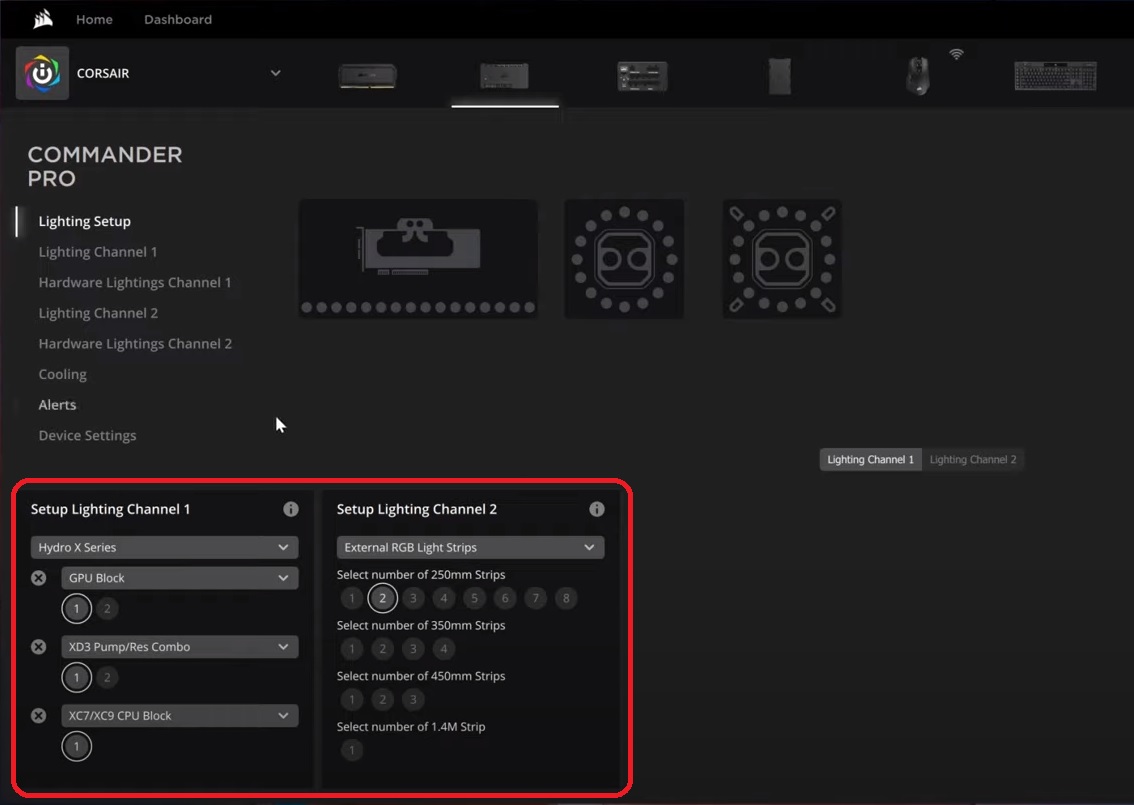Click the XD3 pump preview thumbnail

tap(624, 258)
